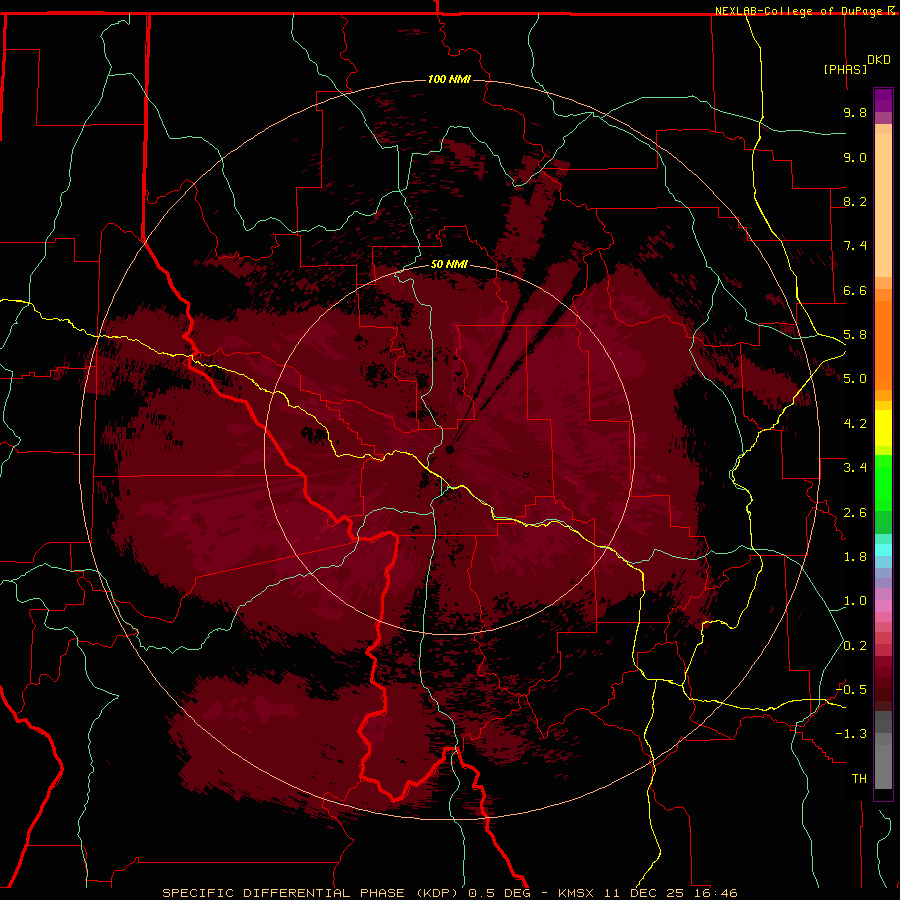Click the bright green segment of color bar
This screenshot has height=900, width=900.
(x=883, y=482)
